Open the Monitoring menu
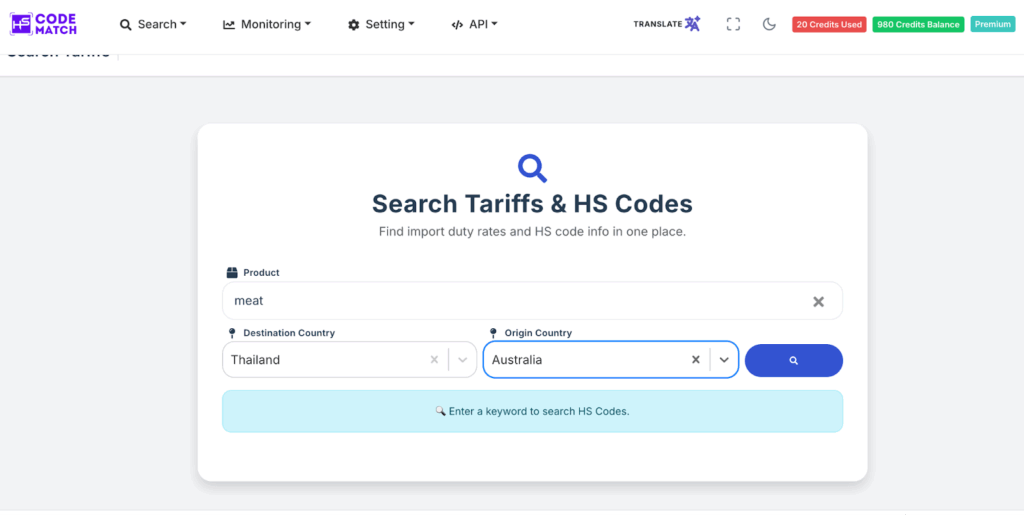Screen dimensions: 1024x515 [267, 24]
